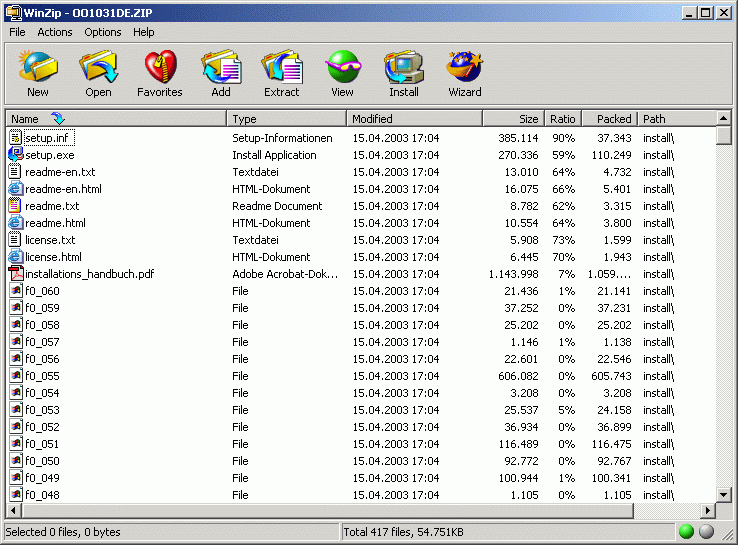Open the Actions menu
Viewport: 738px width, 545px height.
tap(55, 32)
